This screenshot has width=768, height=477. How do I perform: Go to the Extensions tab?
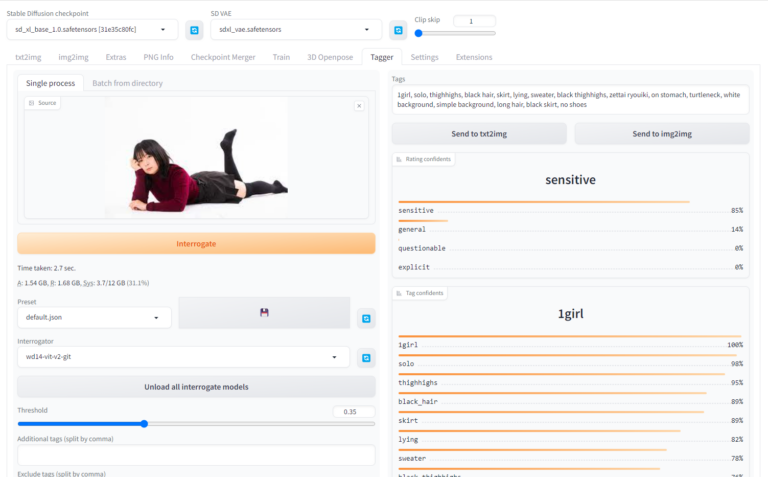[x=474, y=57]
